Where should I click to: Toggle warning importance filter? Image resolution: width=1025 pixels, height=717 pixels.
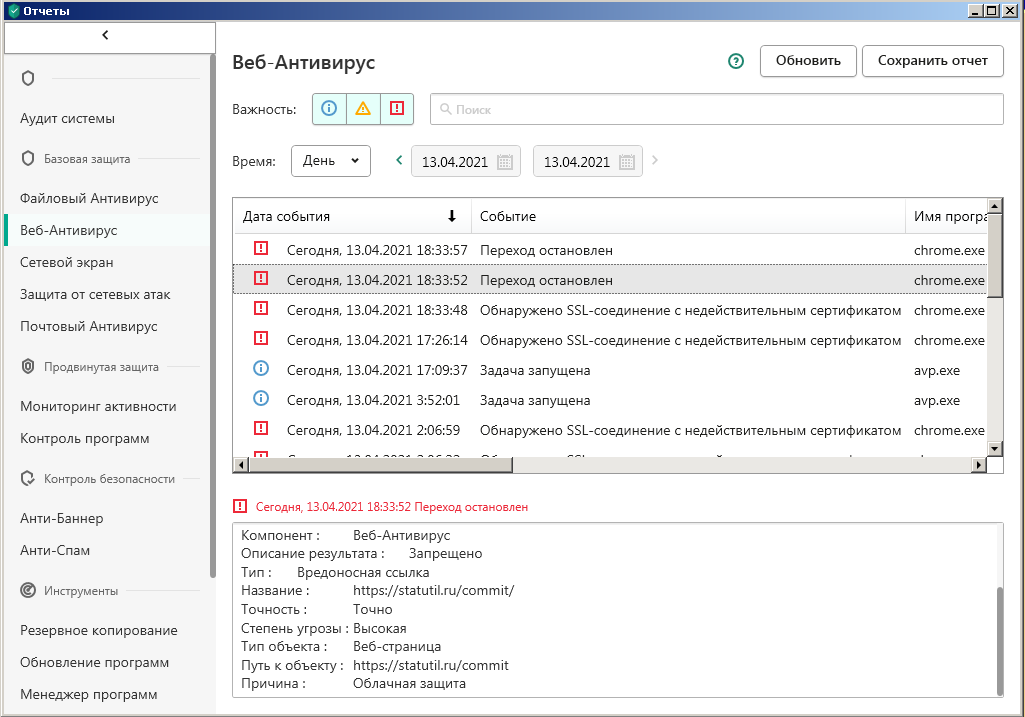[363, 109]
